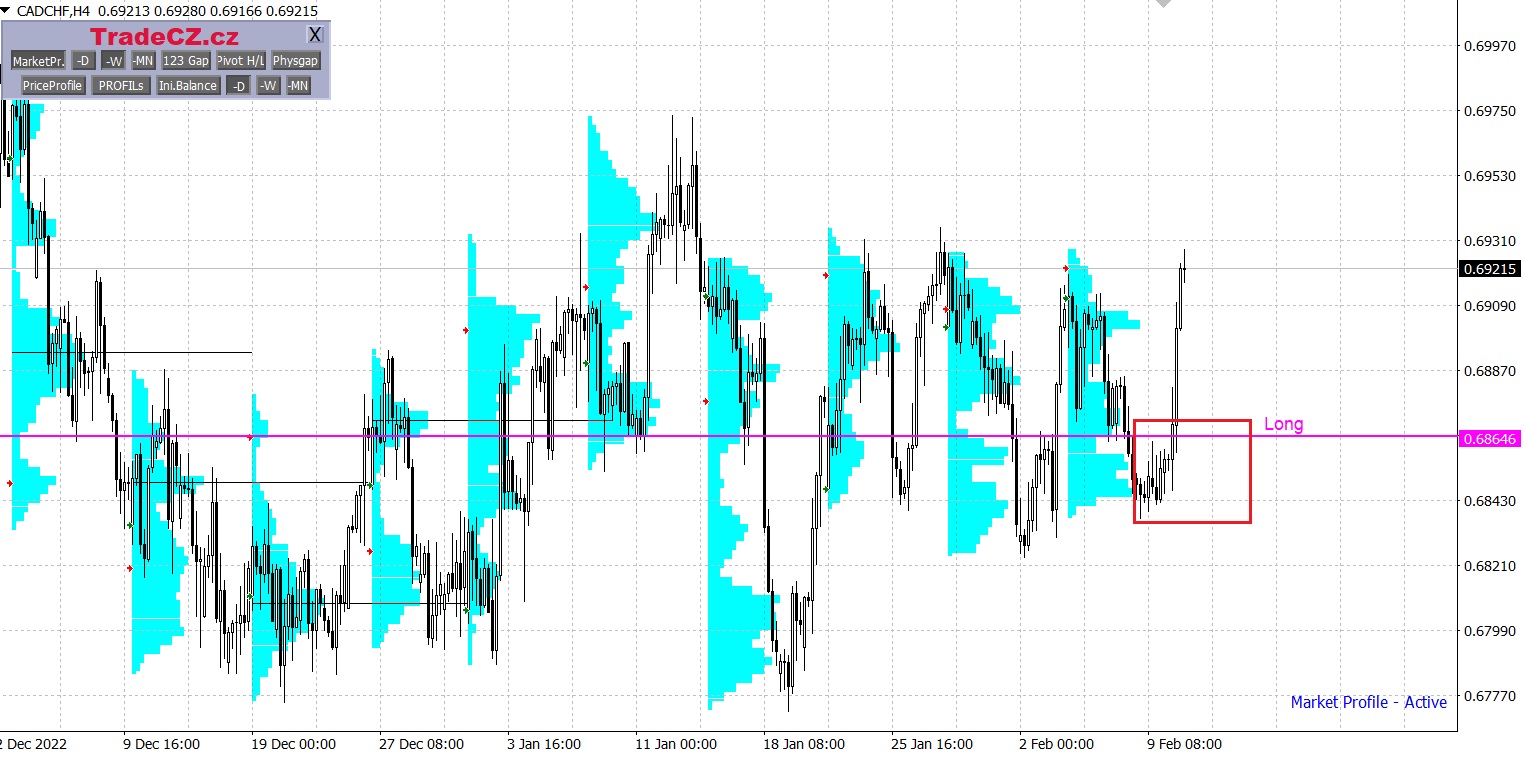Screen dimensions: 1525x759
Task: Select the magenta Long horizontal line label
Action: click(1283, 424)
